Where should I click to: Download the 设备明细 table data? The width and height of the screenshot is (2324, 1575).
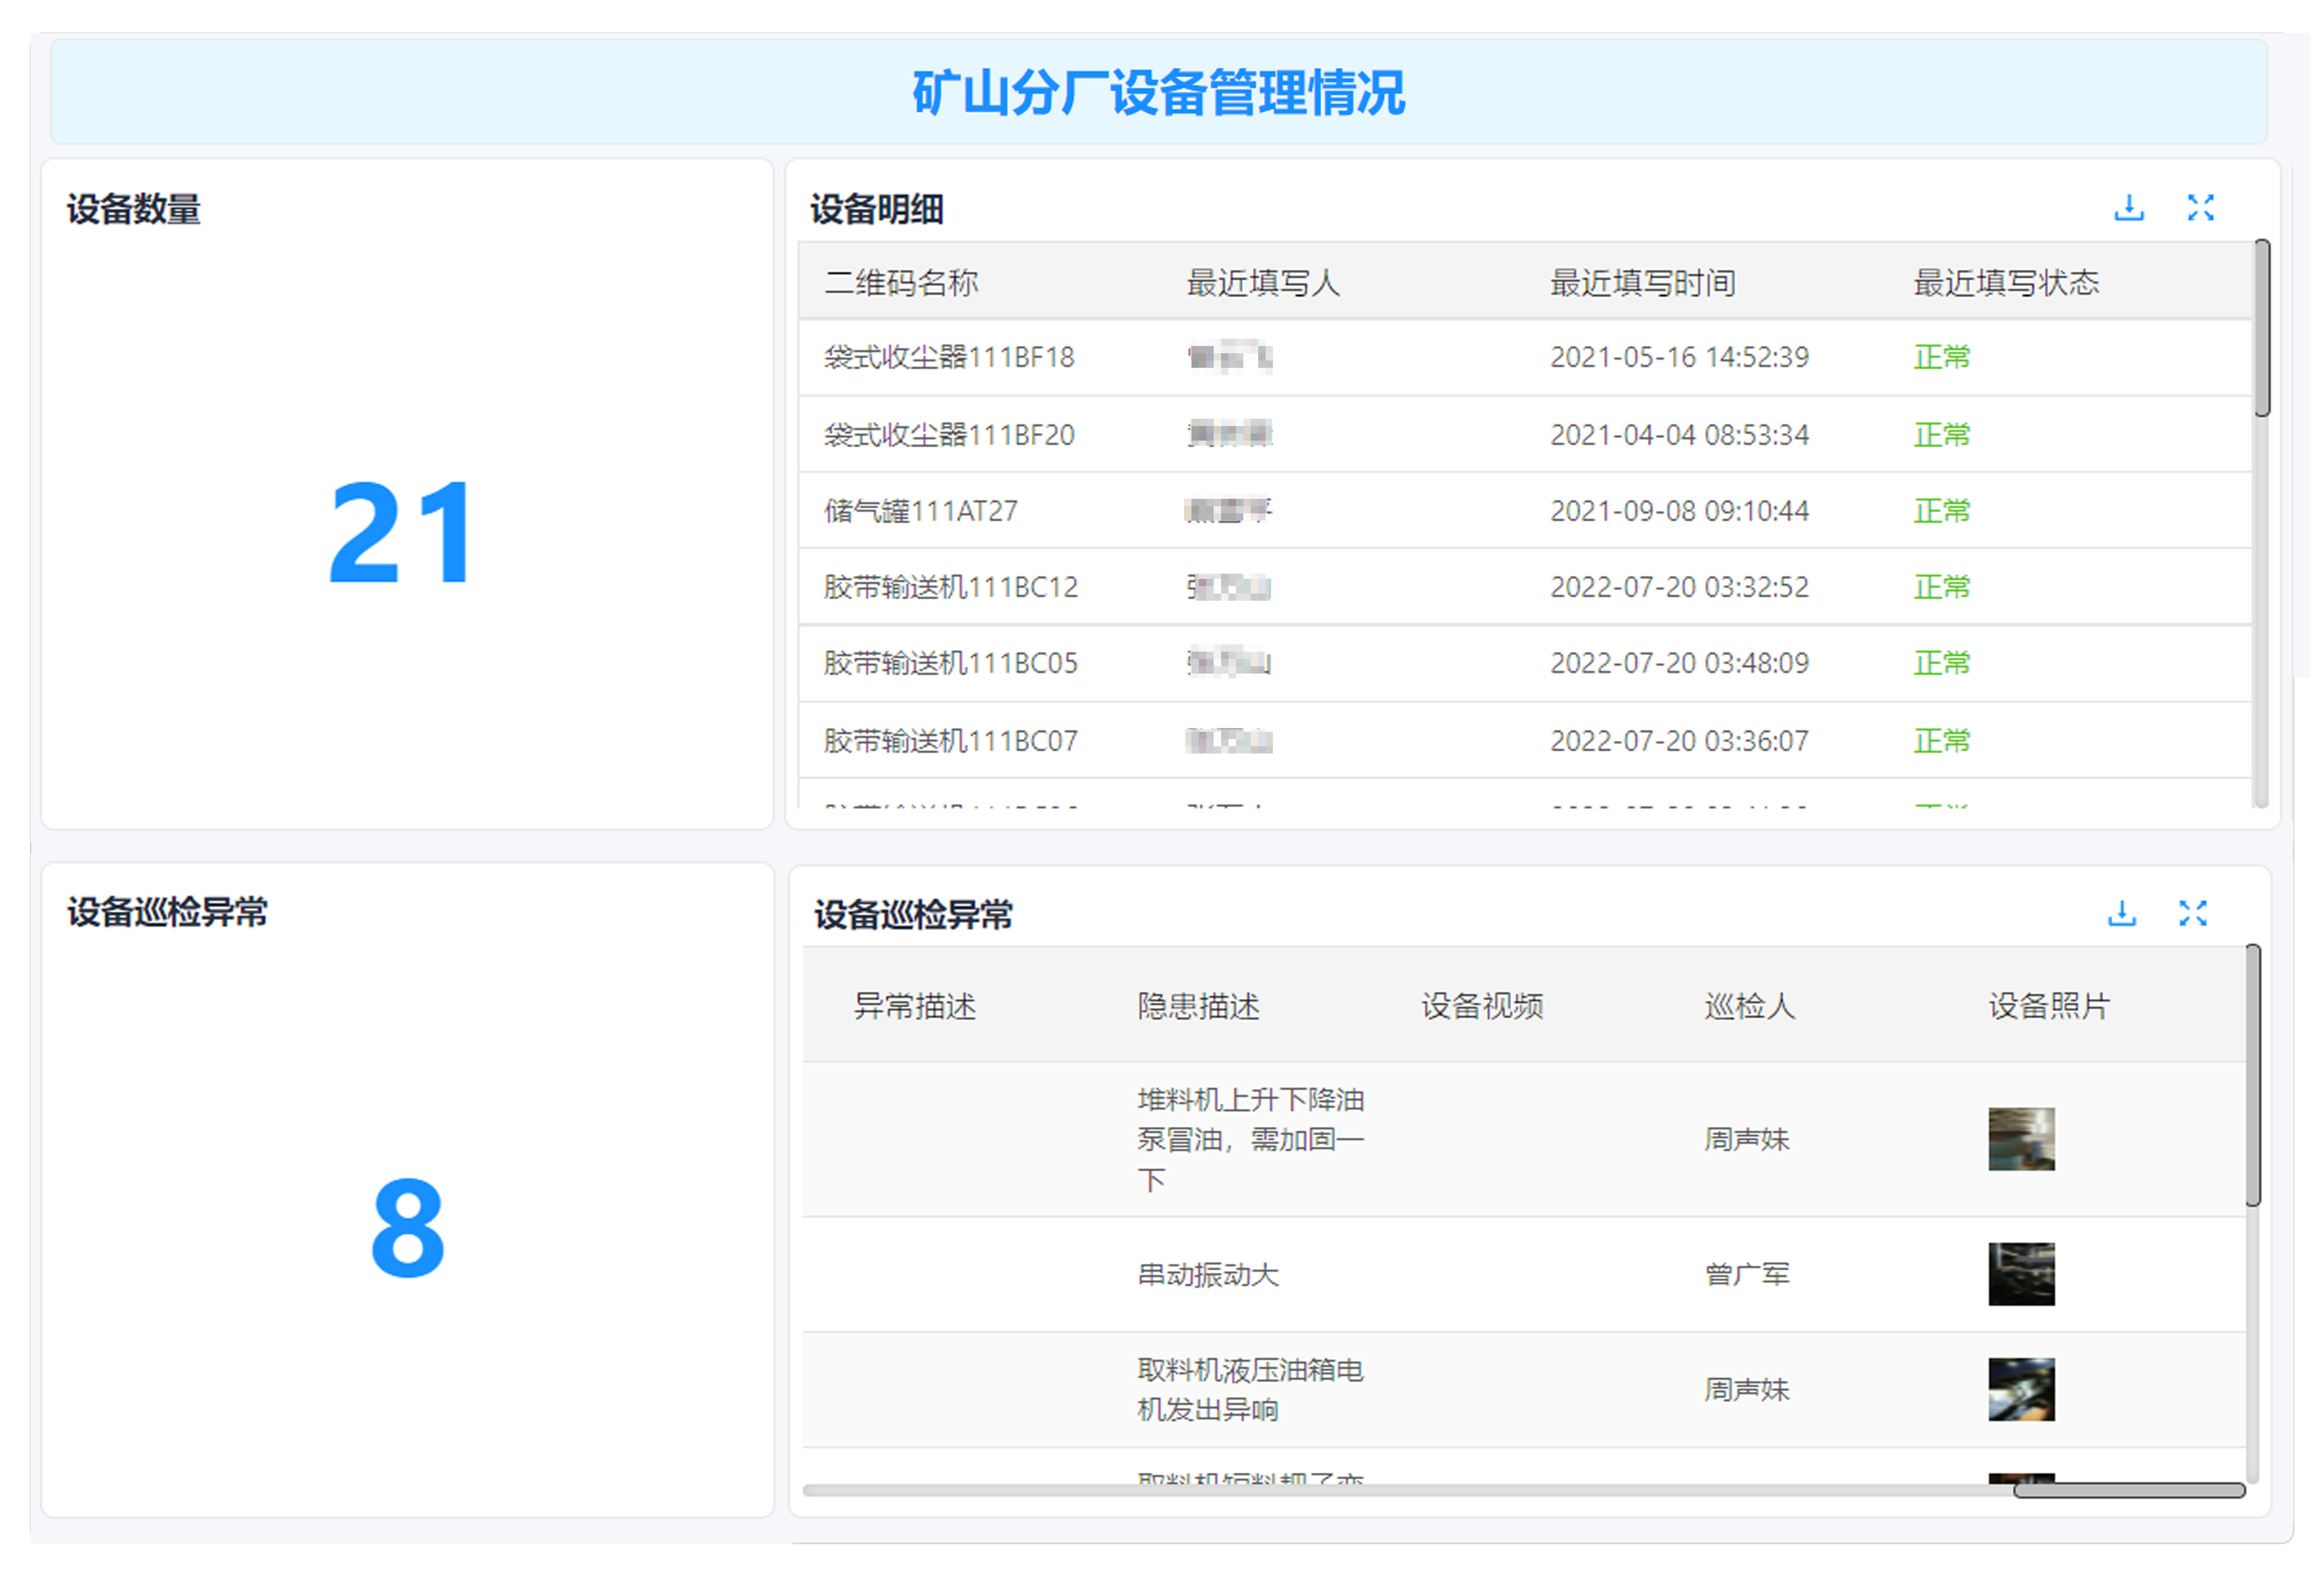pos(2129,208)
